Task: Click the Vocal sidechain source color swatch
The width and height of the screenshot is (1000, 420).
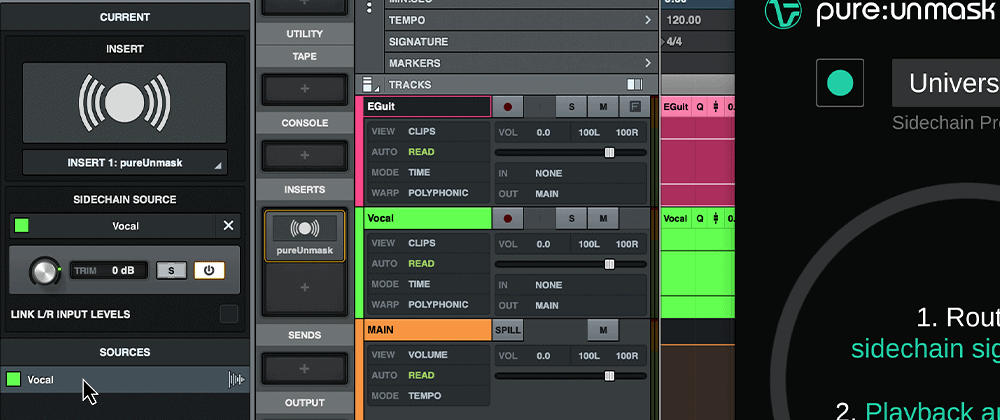Action: [x=22, y=226]
